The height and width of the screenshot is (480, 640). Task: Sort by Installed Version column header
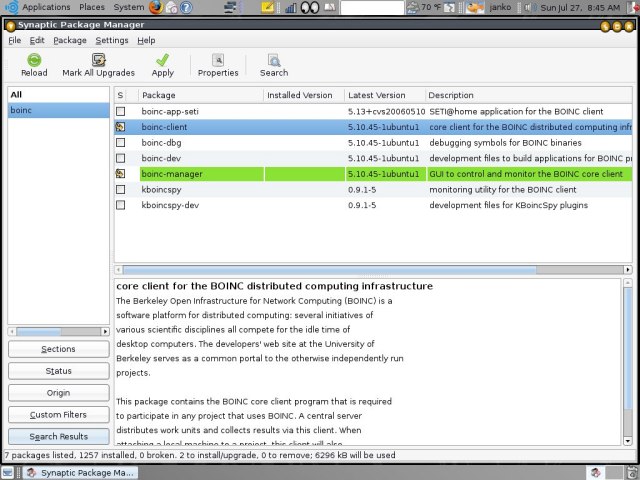(x=304, y=95)
